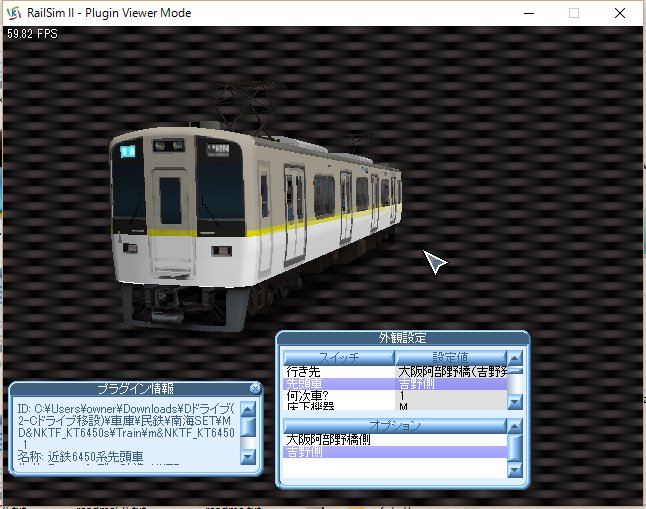The image size is (646, 509).
Task: Choose the 吉野側 option in the オプション list
Action: 395,452
